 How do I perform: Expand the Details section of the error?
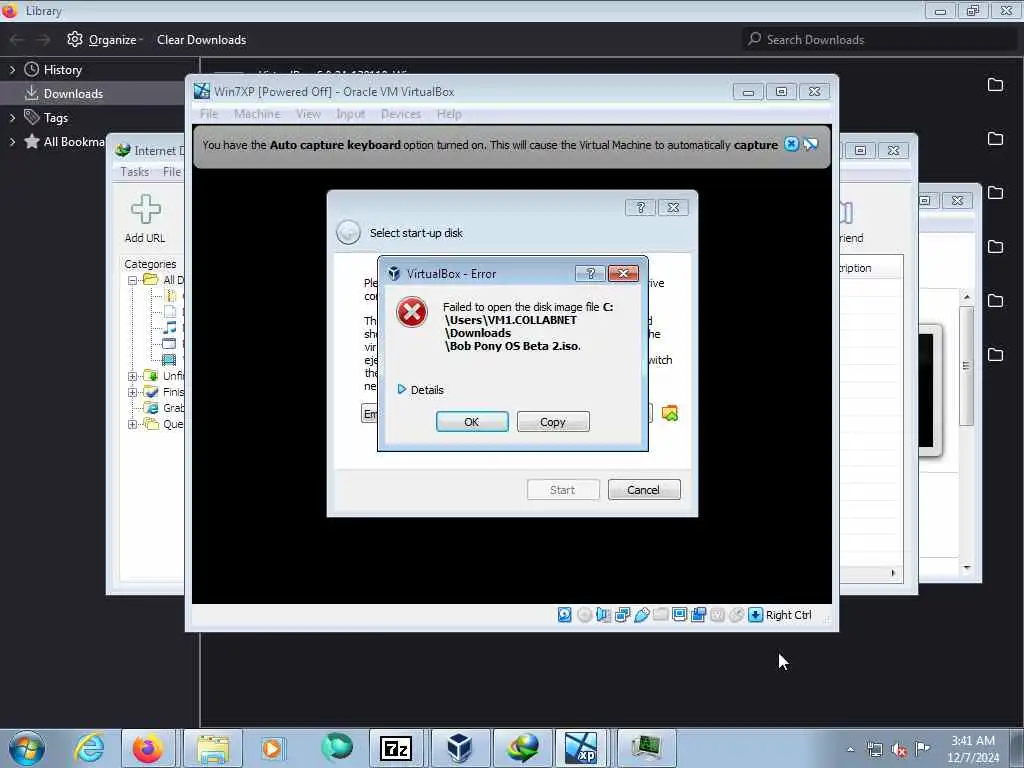click(421, 390)
